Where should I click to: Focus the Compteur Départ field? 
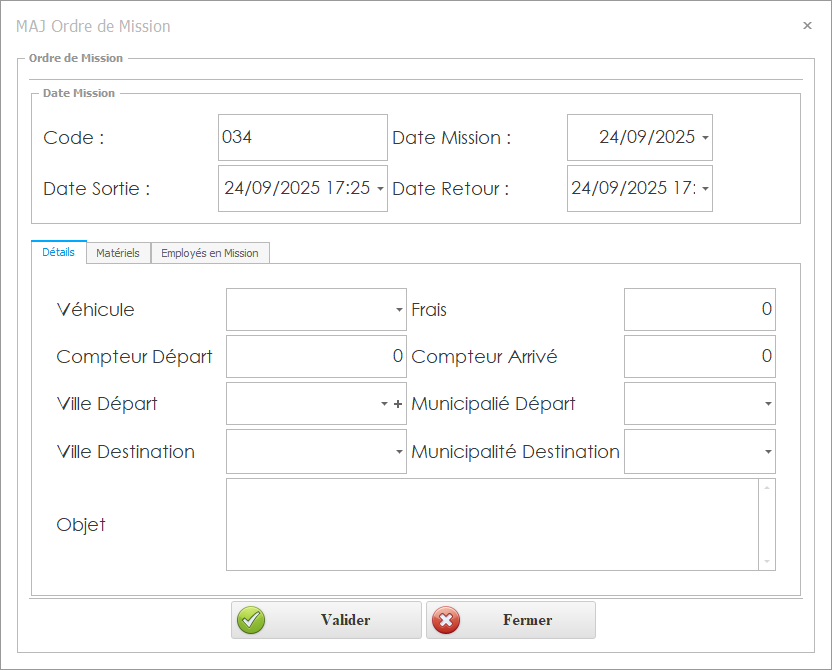pyautogui.click(x=315, y=357)
